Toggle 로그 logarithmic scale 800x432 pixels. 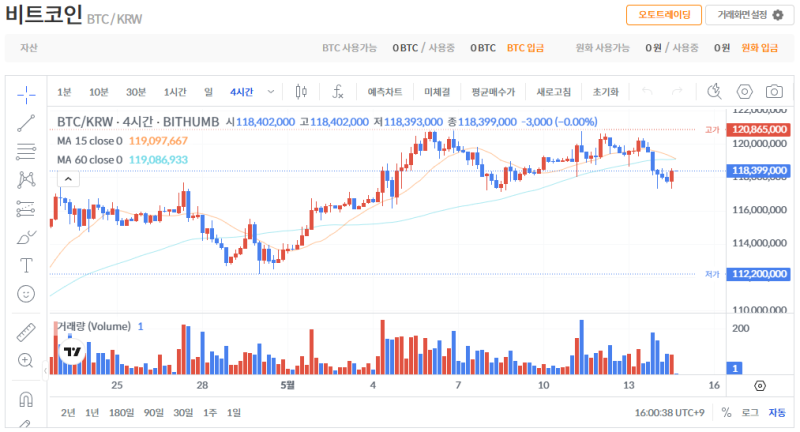[750, 412]
